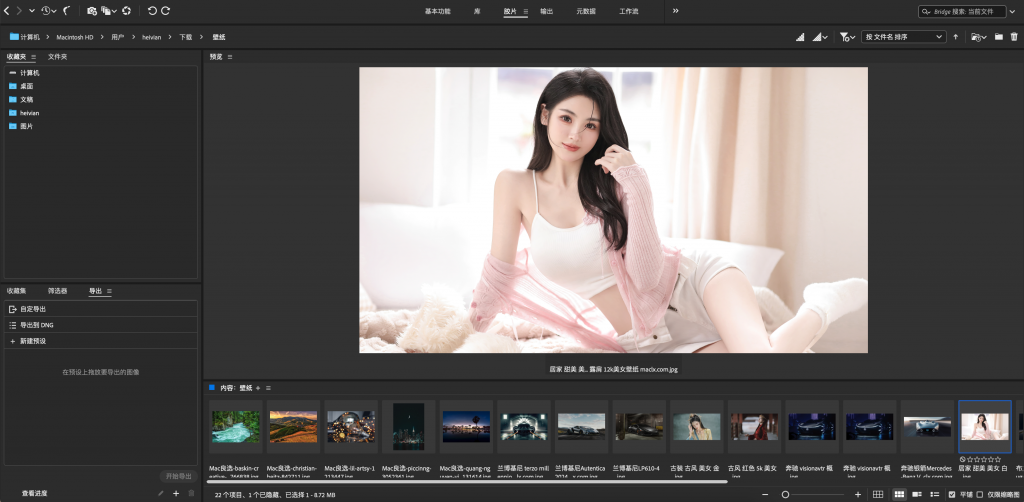
Task: Switch to the 输出 workspace
Action: [547, 11]
